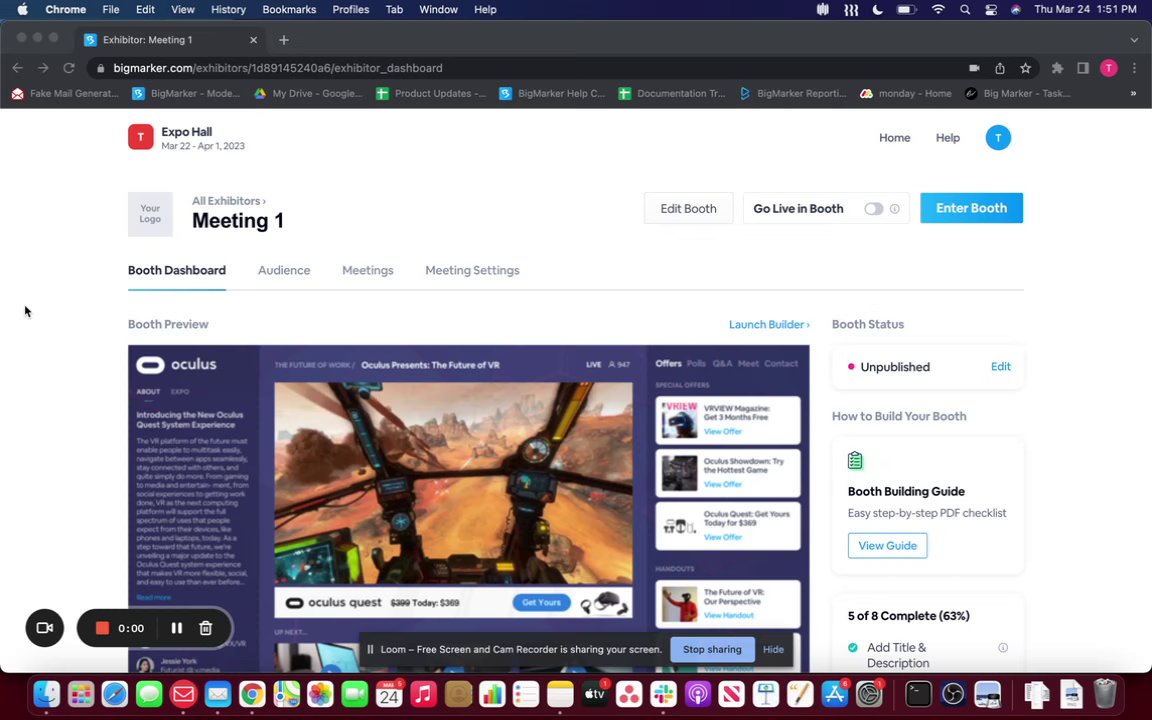Click Edit next to Unpublished status
Viewport: 1152px width, 720px height.
click(x=1001, y=367)
